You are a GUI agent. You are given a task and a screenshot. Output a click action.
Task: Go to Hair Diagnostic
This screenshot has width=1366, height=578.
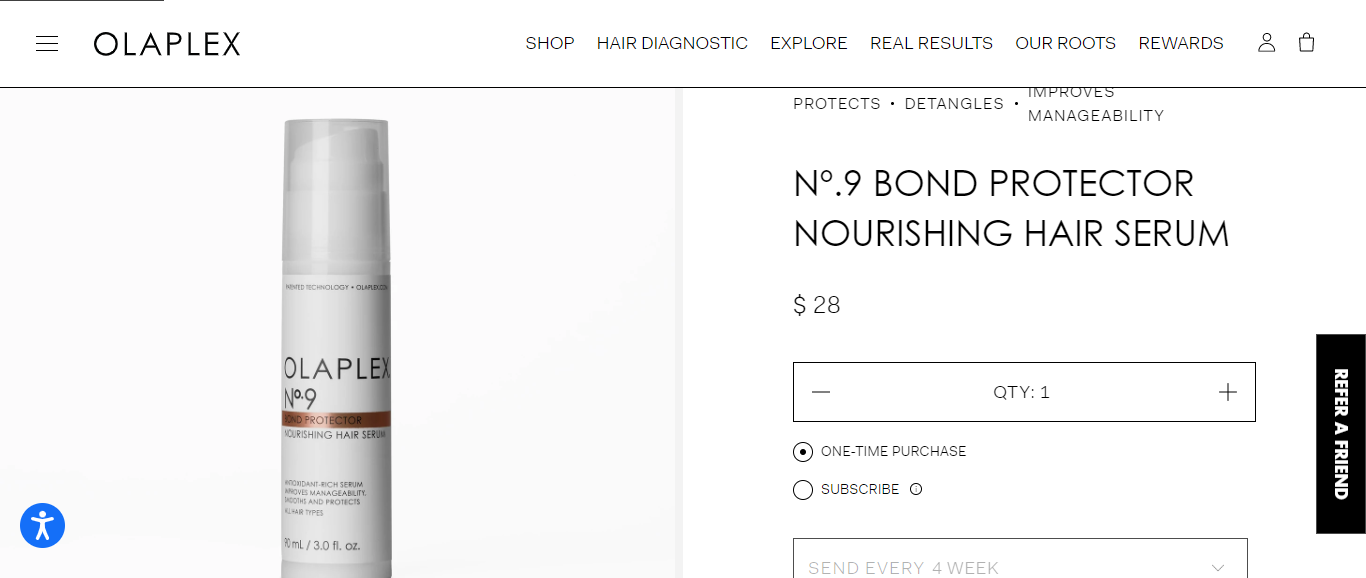pyautogui.click(x=672, y=43)
